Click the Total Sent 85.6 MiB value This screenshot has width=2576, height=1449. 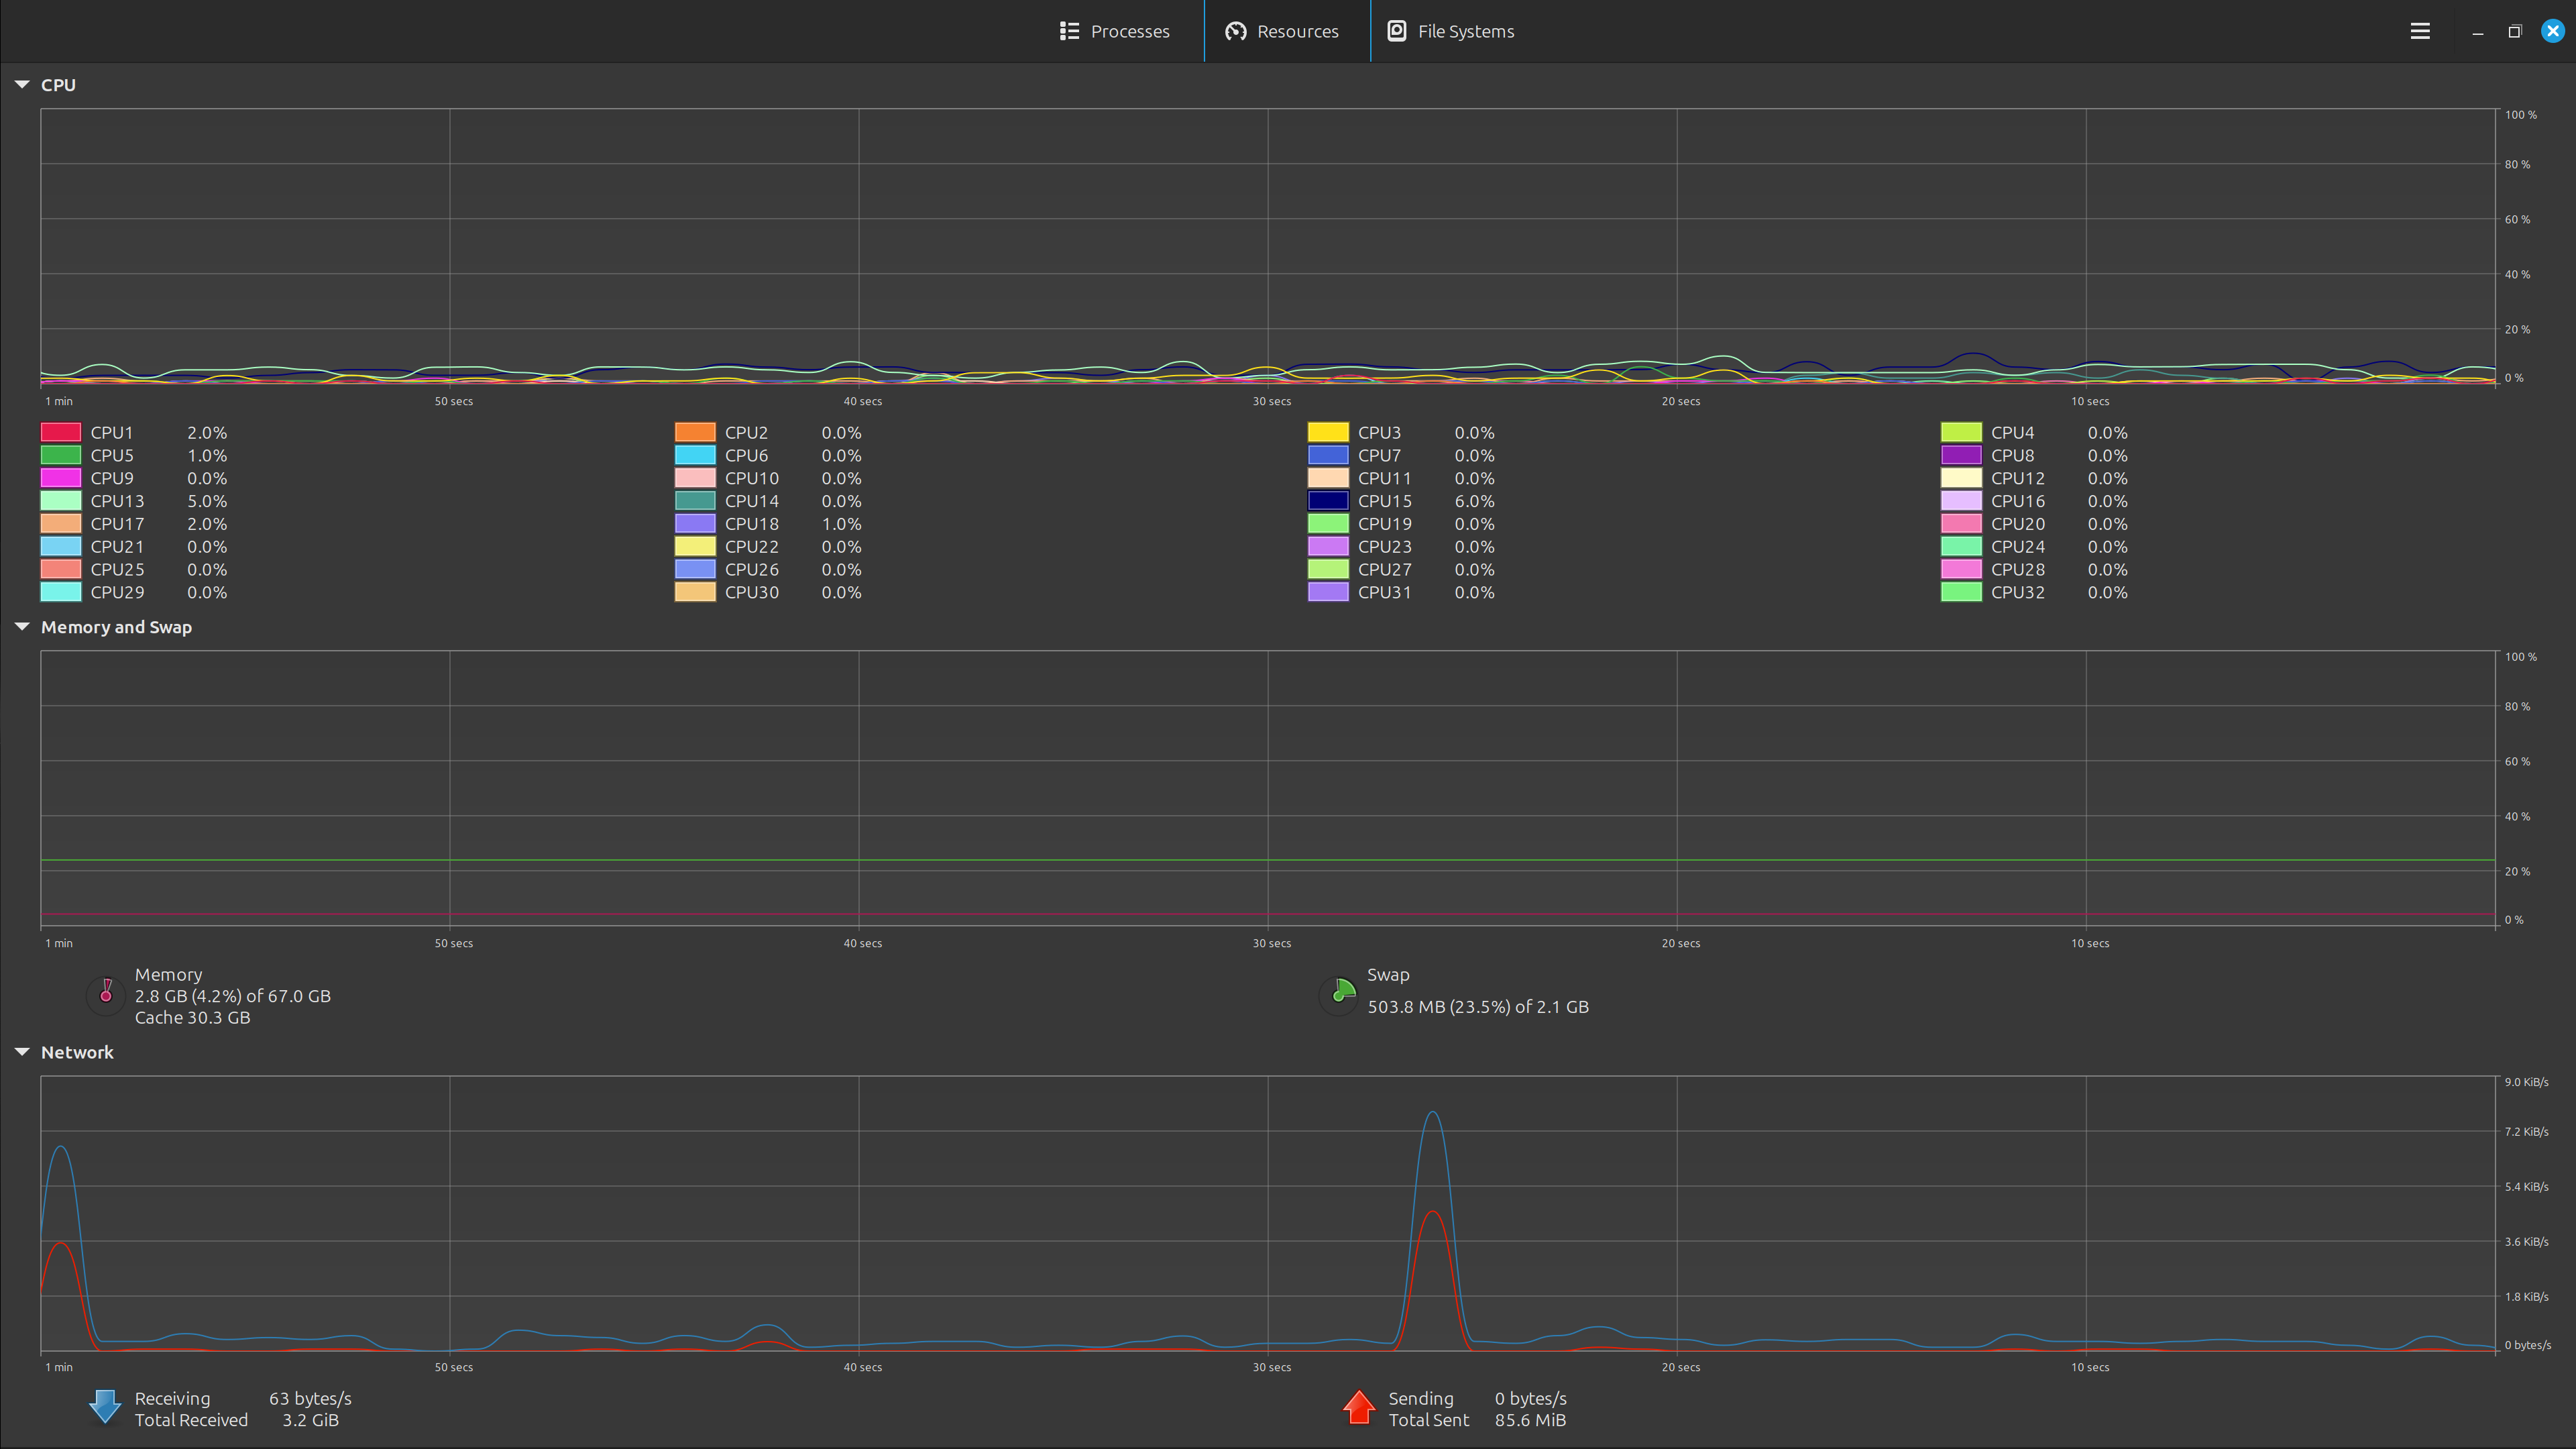pyautogui.click(x=1530, y=1420)
